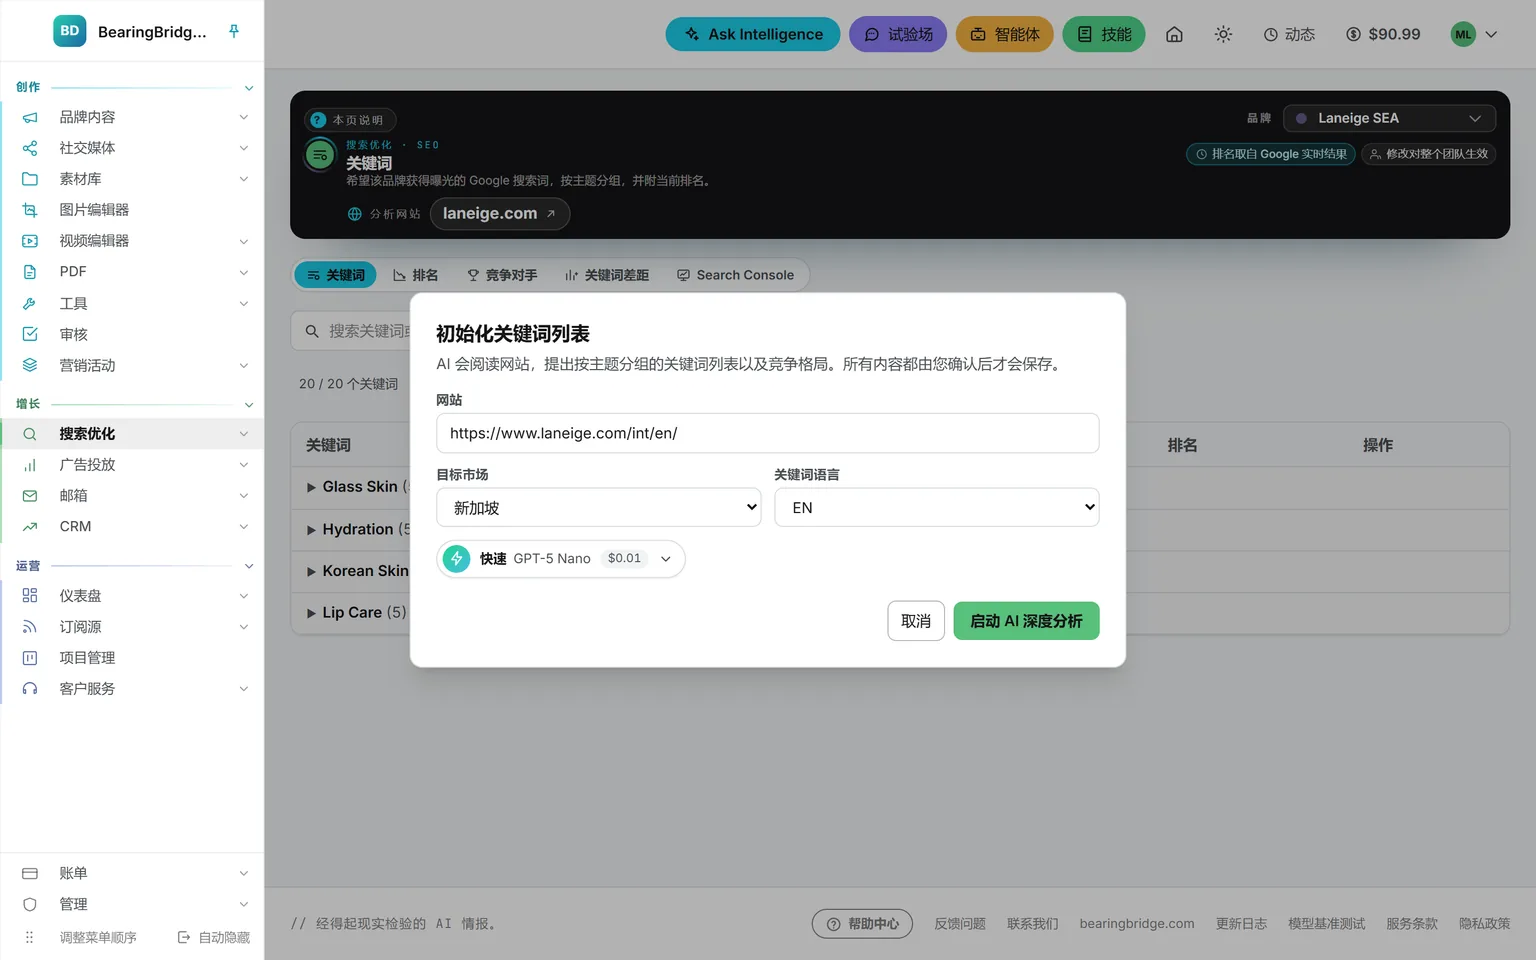The image size is (1536, 960).
Task: Open 营销活动 in the sidebar
Action: pyautogui.click(x=132, y=365)
